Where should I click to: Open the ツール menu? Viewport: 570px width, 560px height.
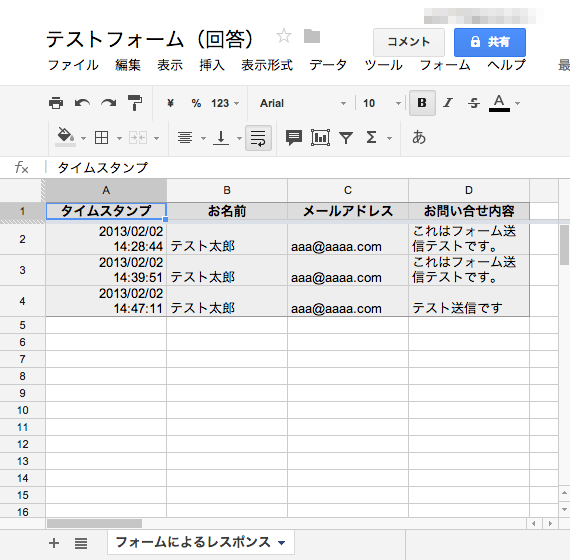pyautogui.click(x=384, y=65)
